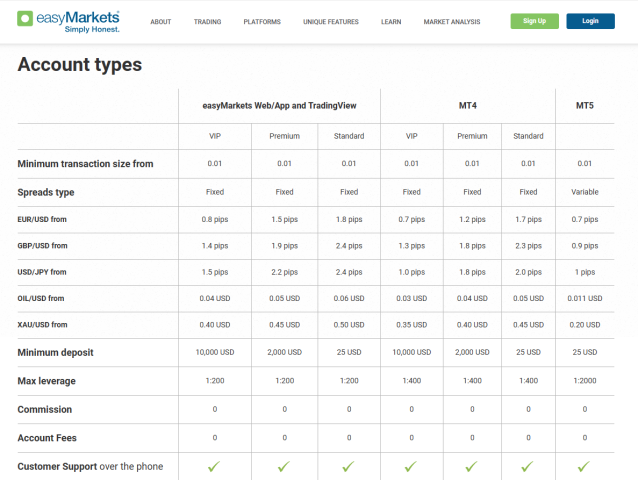
Task: Click the customer support checkmark for Web/App Premium
Action: tap(284, 467)
